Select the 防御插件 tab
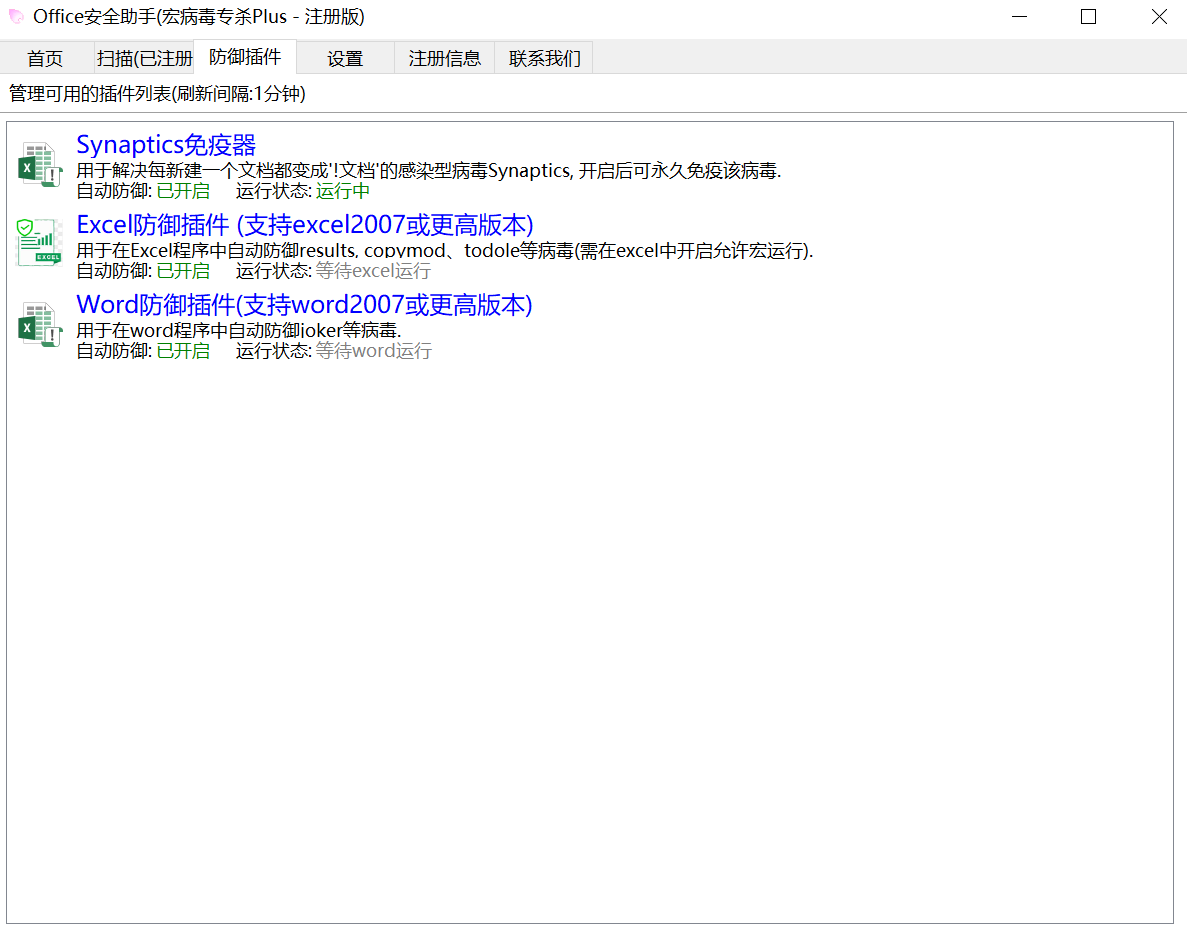1187x937 pixels. [245, 57]
